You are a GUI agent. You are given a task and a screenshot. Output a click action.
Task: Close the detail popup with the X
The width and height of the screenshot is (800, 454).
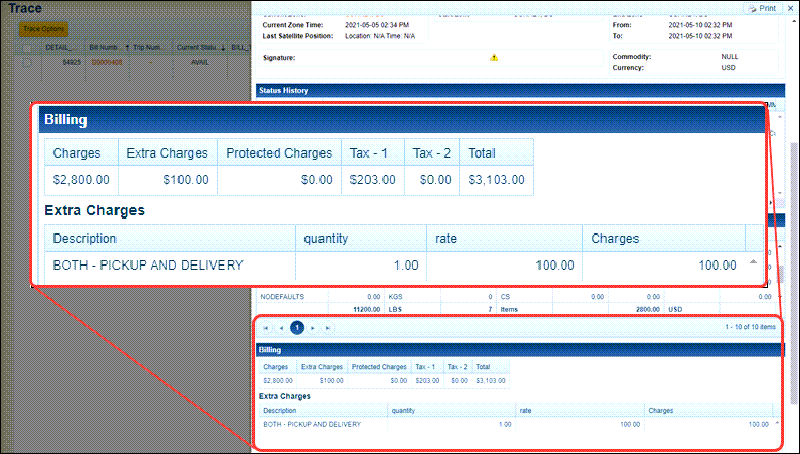[790, 8]
